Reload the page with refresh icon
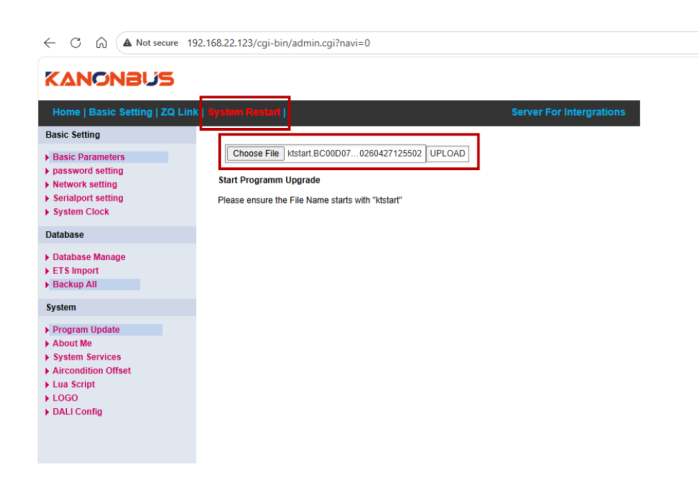The width and height of the screenshot is (700, 487). (x=75, y=43)
